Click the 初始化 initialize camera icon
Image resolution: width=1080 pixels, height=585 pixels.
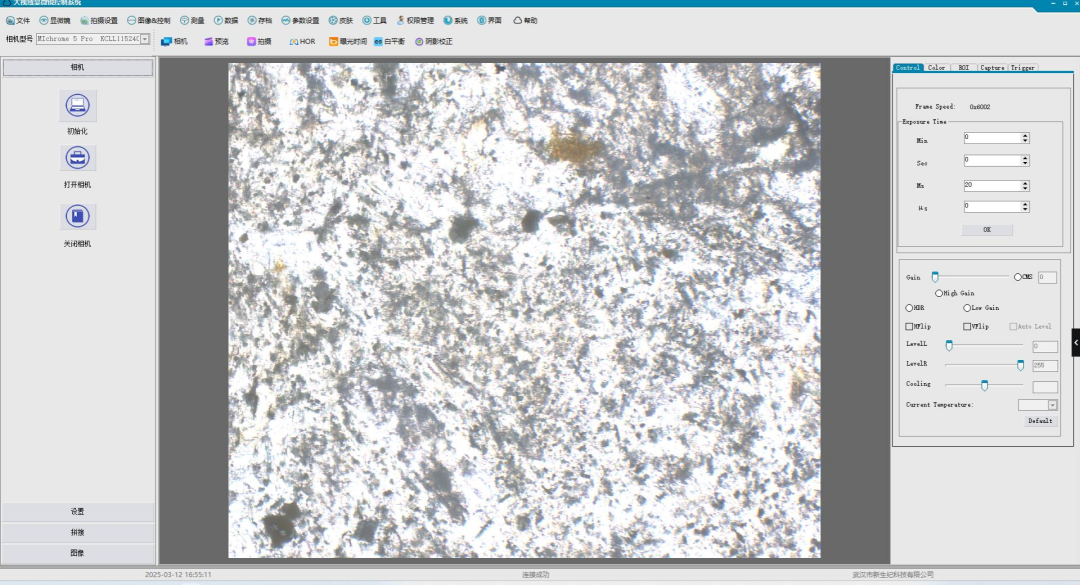[x=78, y=105]
